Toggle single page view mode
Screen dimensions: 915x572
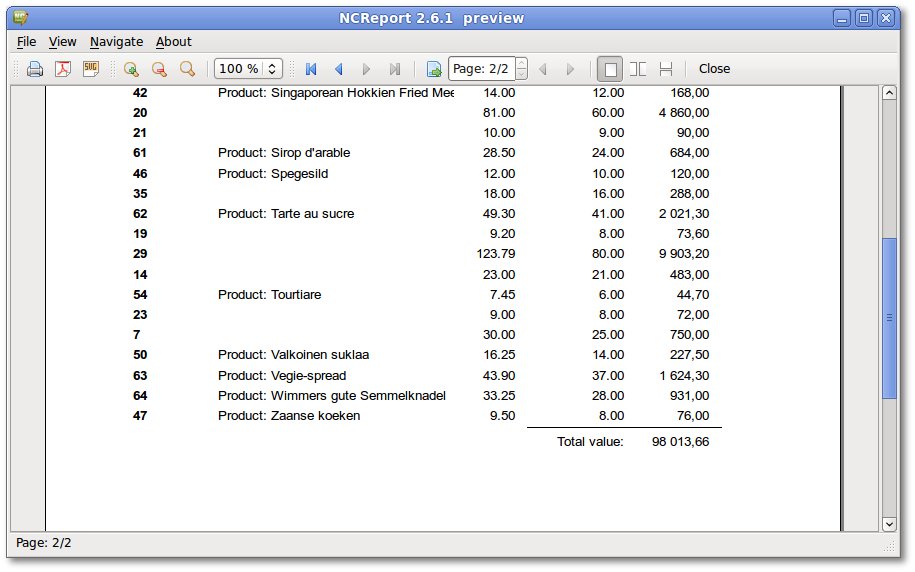[x=610, y=69]
